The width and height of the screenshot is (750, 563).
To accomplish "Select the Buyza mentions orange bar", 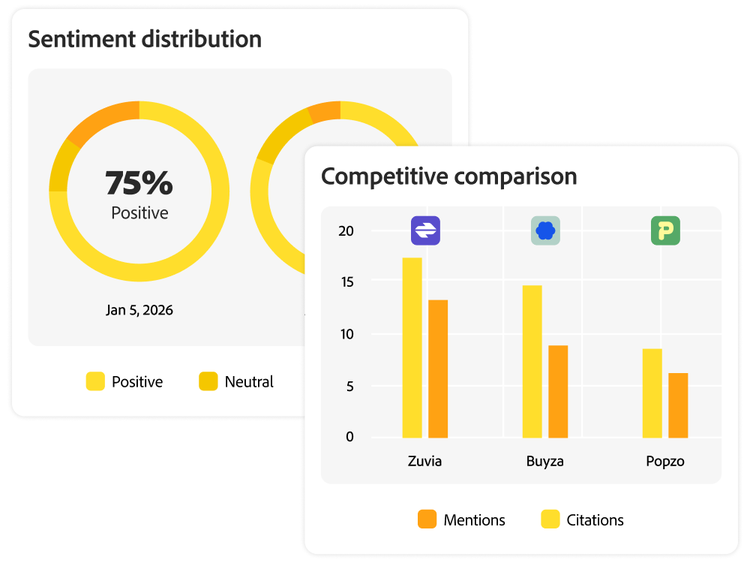I will 558,391.
